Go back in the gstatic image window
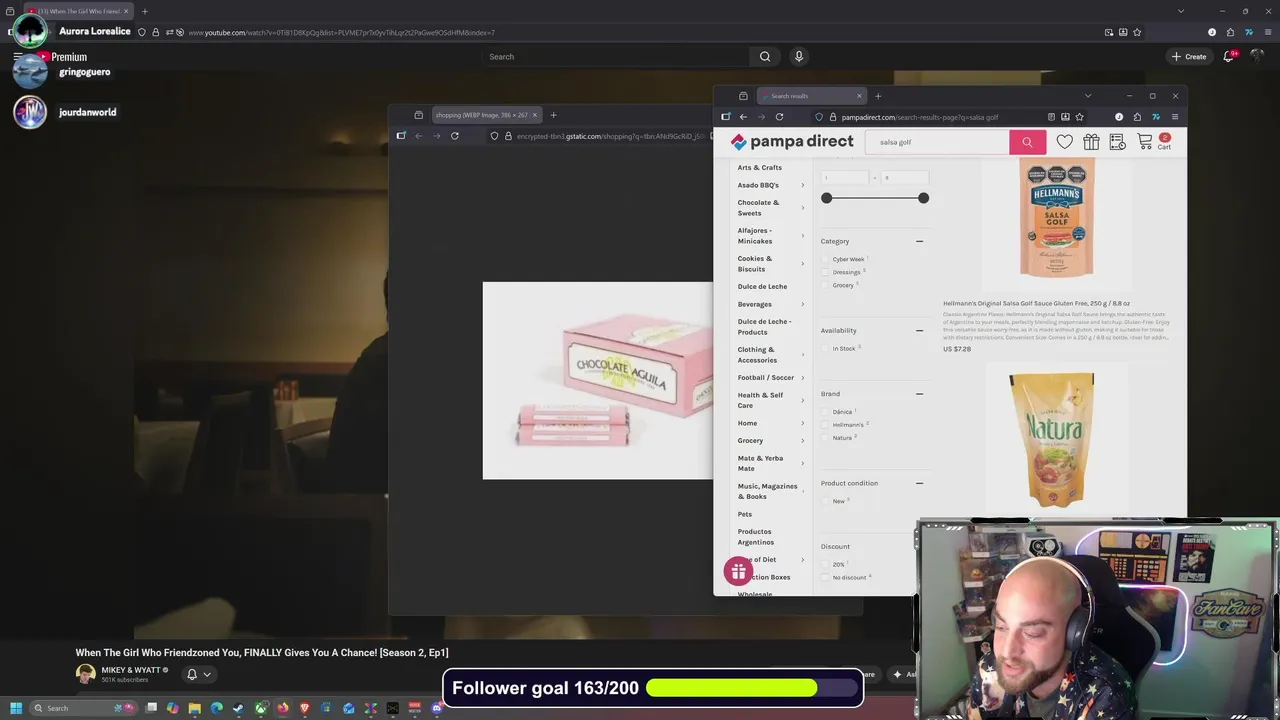1280x720 pixels. (x=418, y=136)
